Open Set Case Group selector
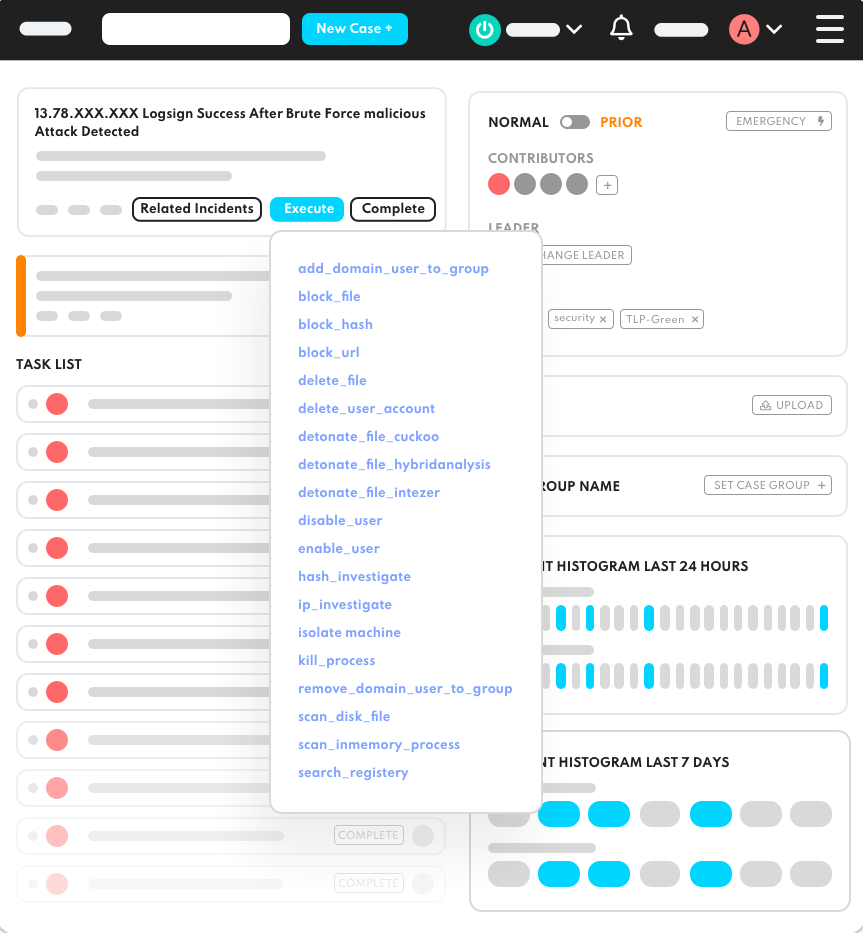Image resolution: width=863 pixels, height=933 pixels. point(768,485)
